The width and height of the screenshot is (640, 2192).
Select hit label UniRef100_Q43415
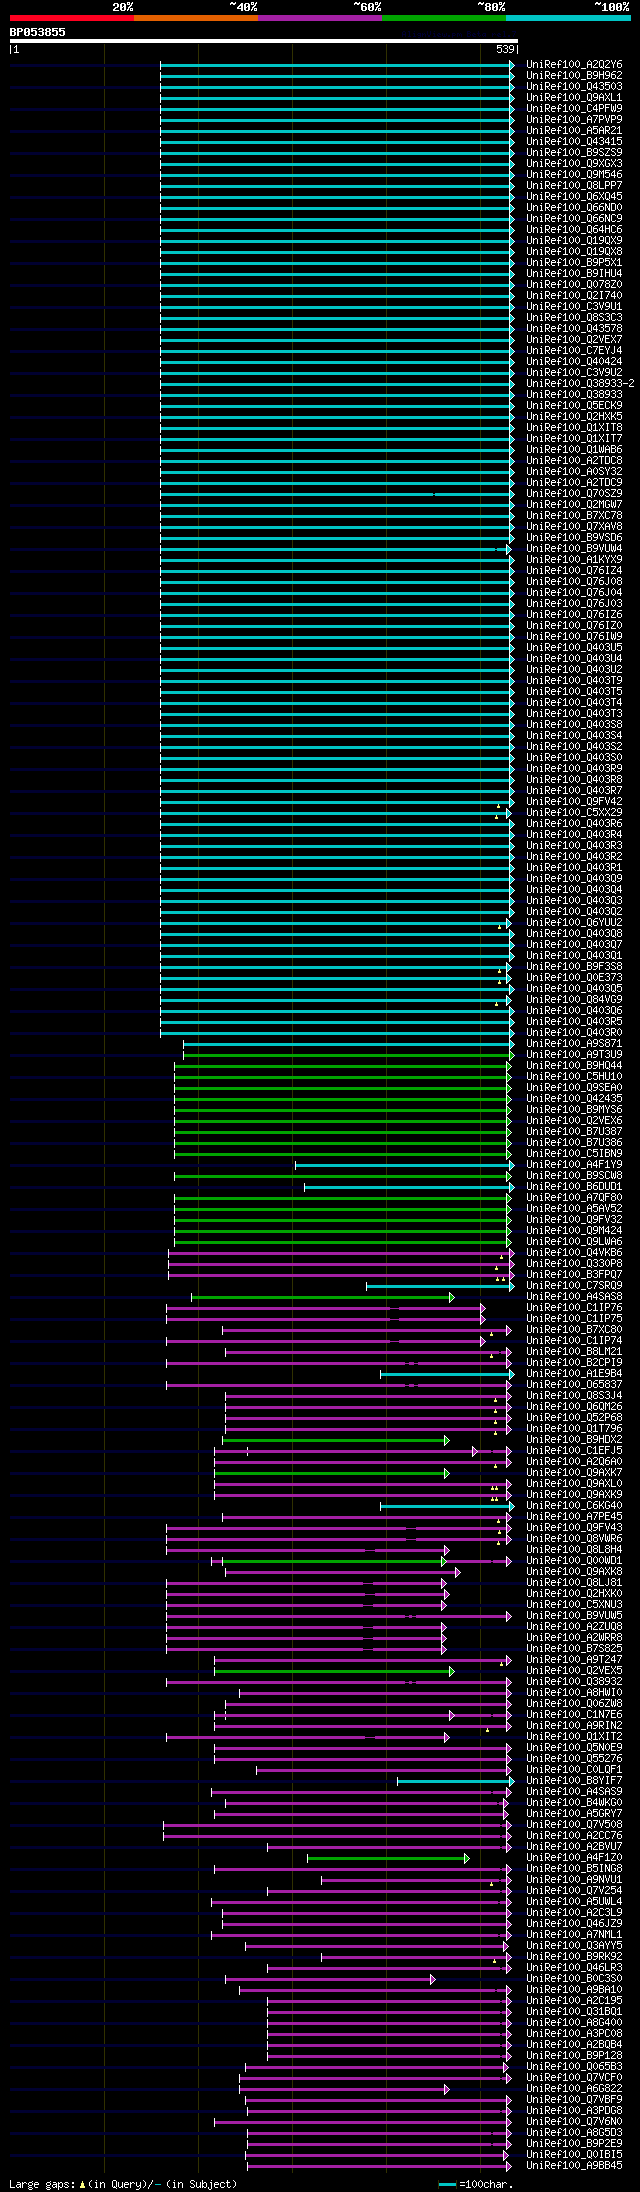click(x=574, y=142)
